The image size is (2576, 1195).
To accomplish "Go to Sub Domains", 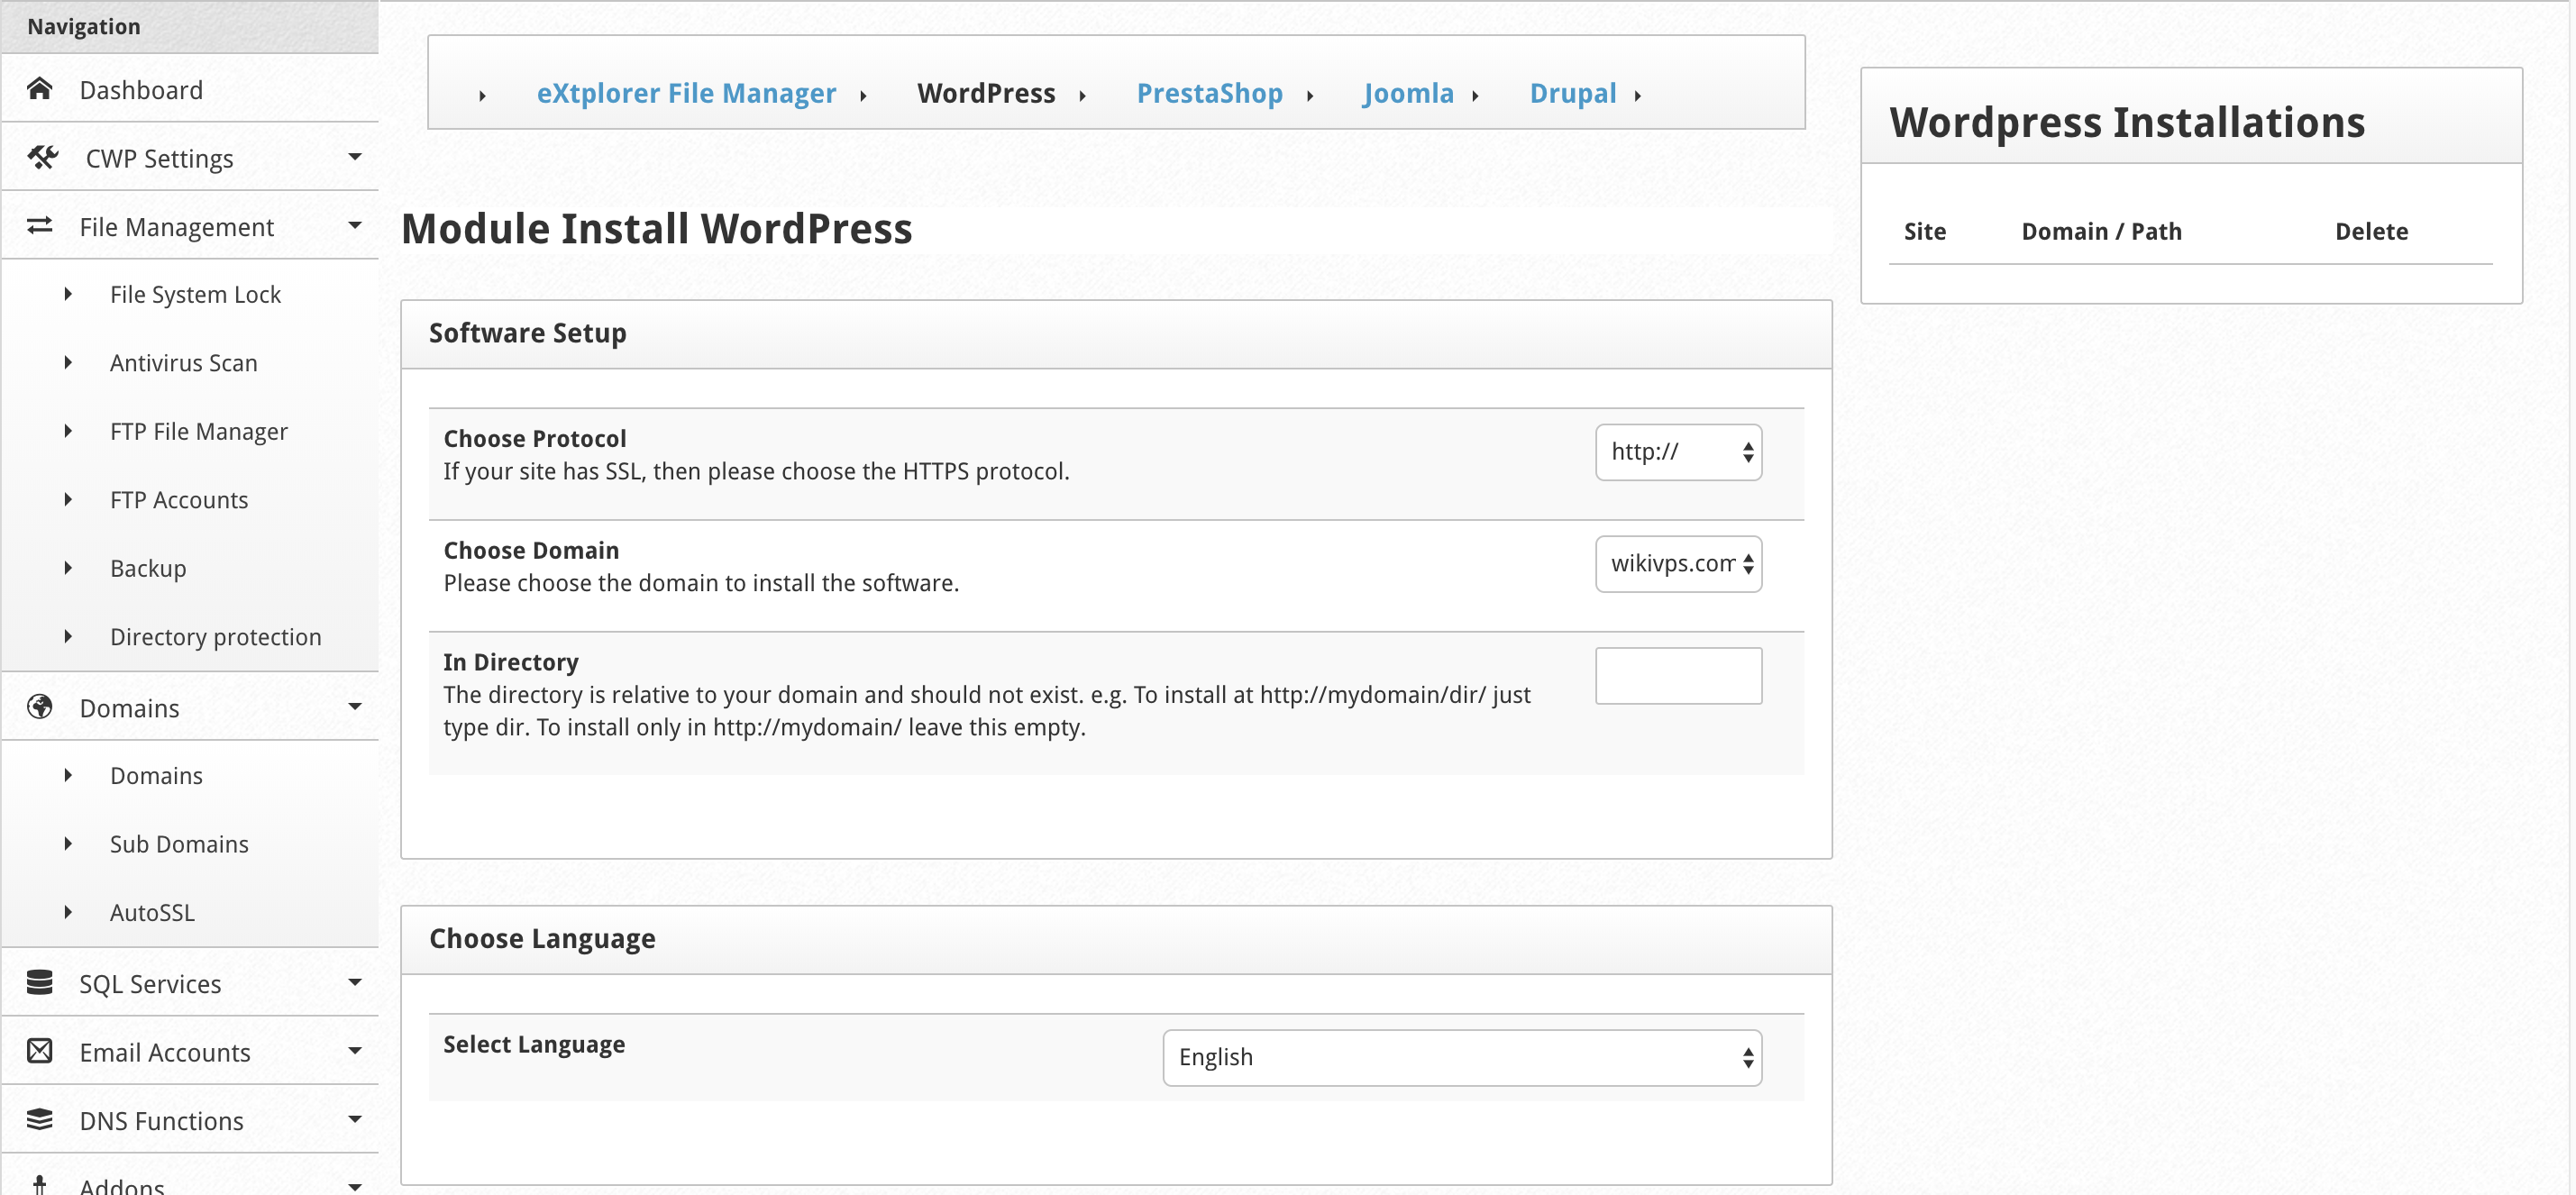I will click(179, 845).
